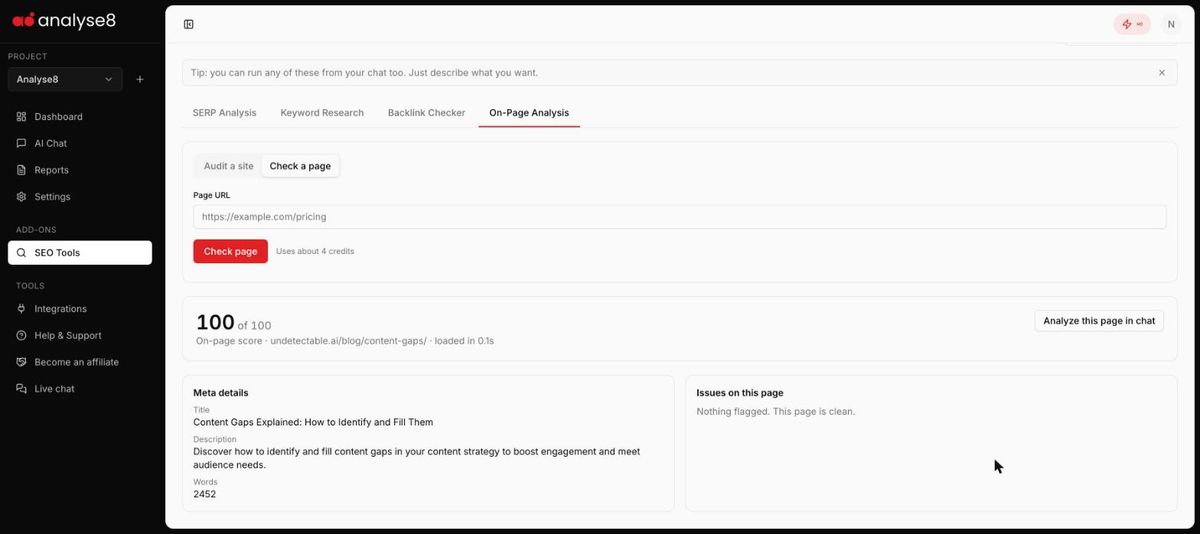Click 'Nothing flagged. This page is clean.'
1200x534 pixels.
(776, 411)
